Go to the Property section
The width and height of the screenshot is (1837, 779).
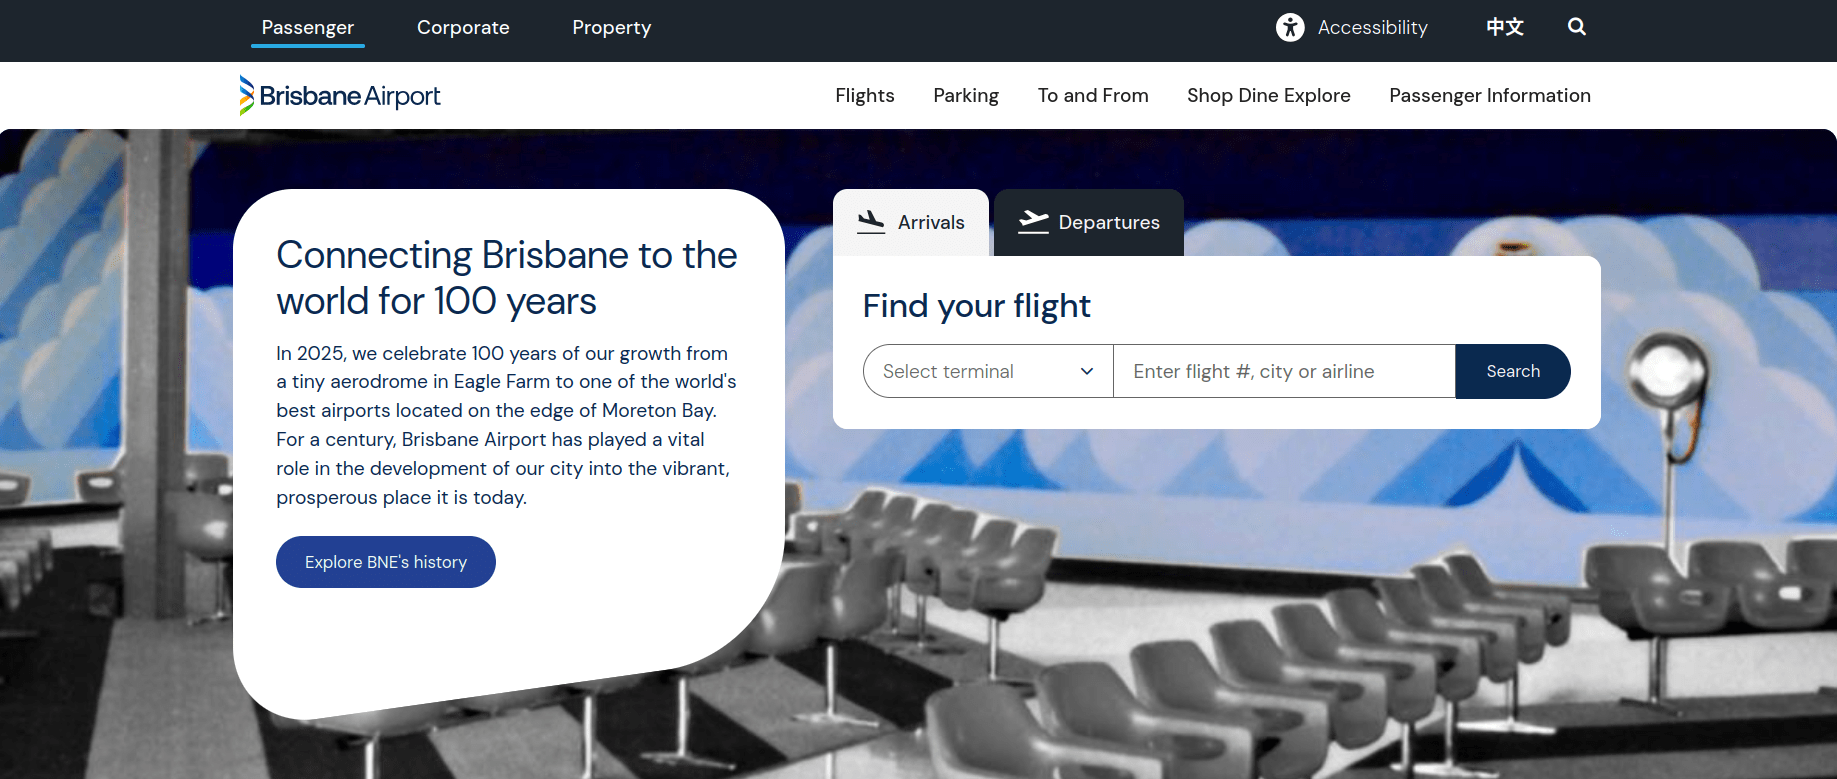612,27
